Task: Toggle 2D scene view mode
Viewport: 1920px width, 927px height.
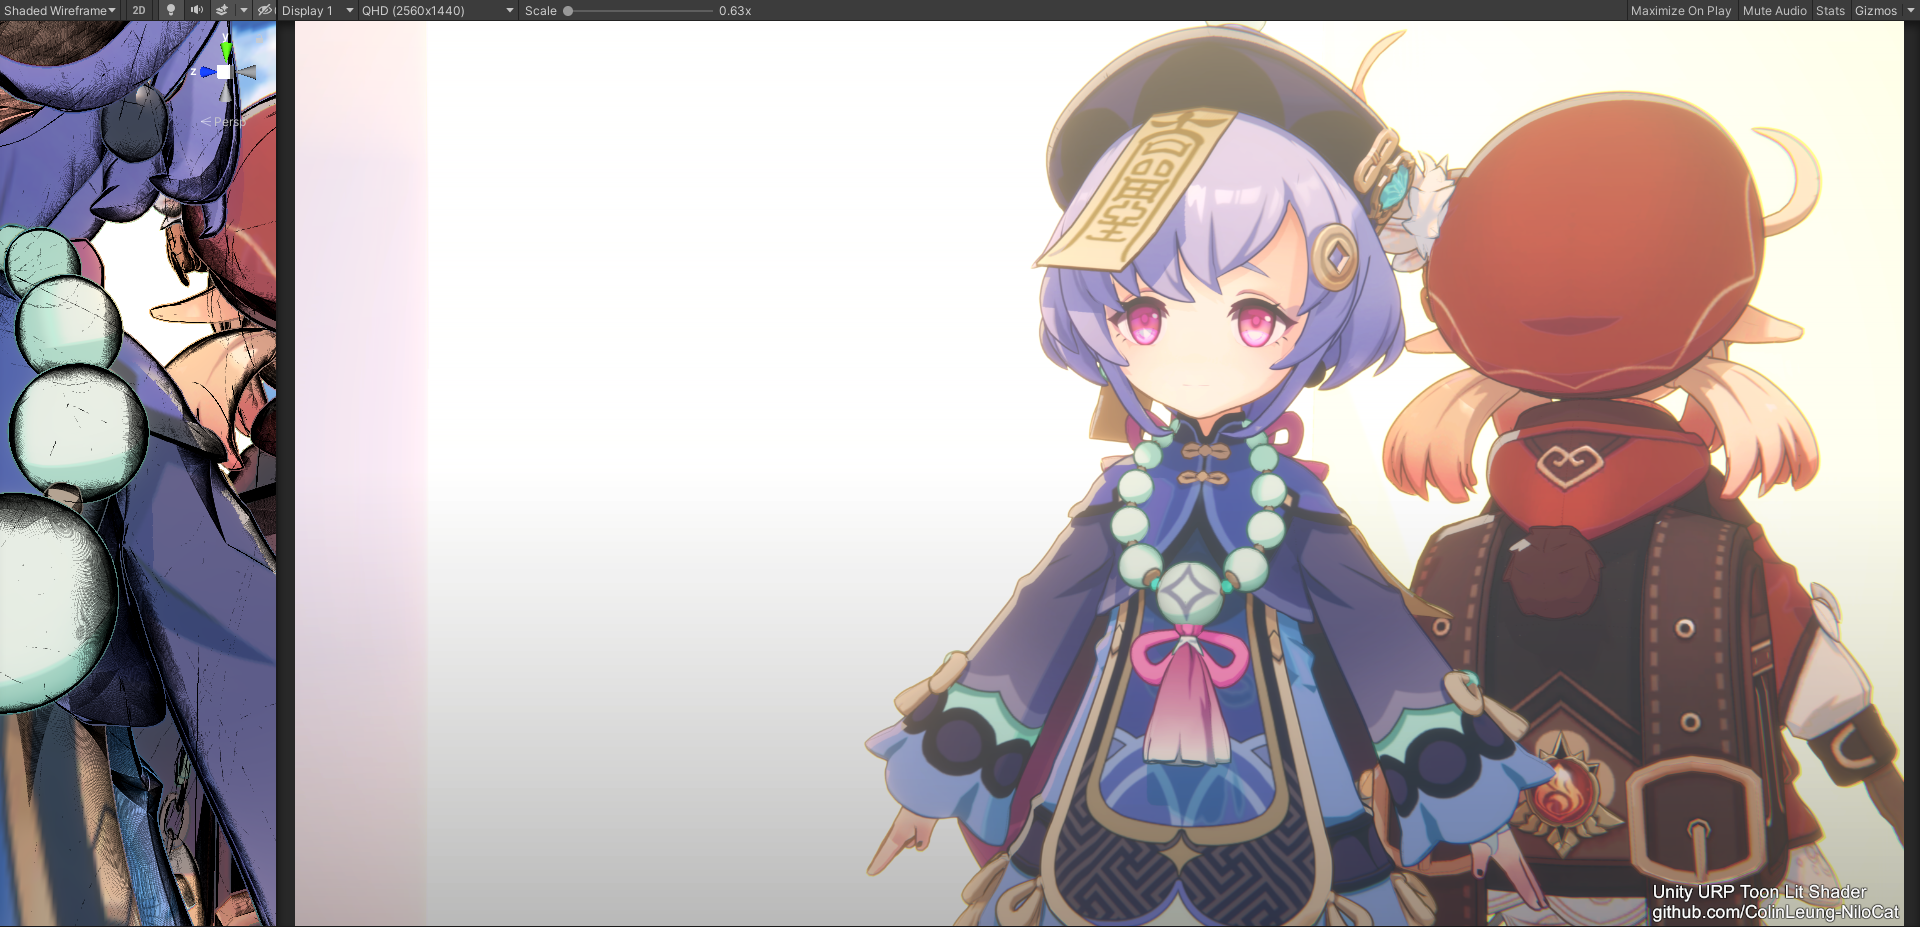Action: coord(139,10)
